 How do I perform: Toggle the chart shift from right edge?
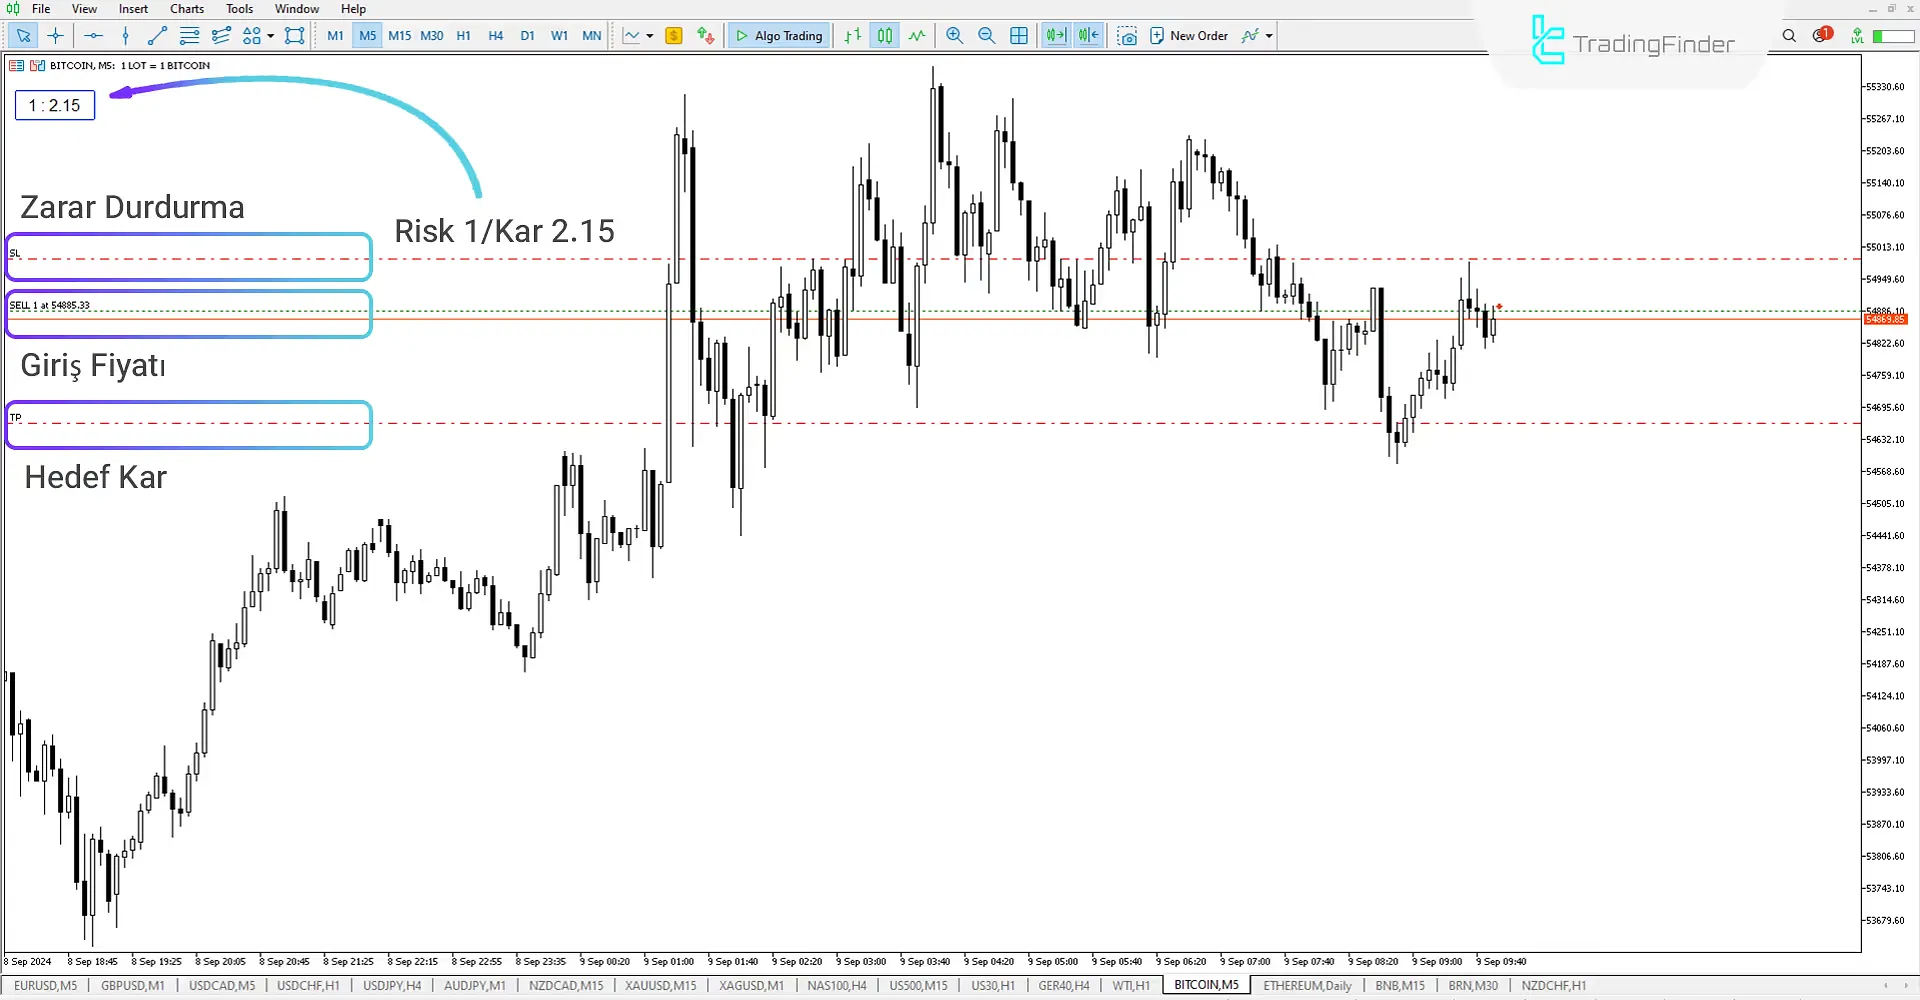point(1088,35)
